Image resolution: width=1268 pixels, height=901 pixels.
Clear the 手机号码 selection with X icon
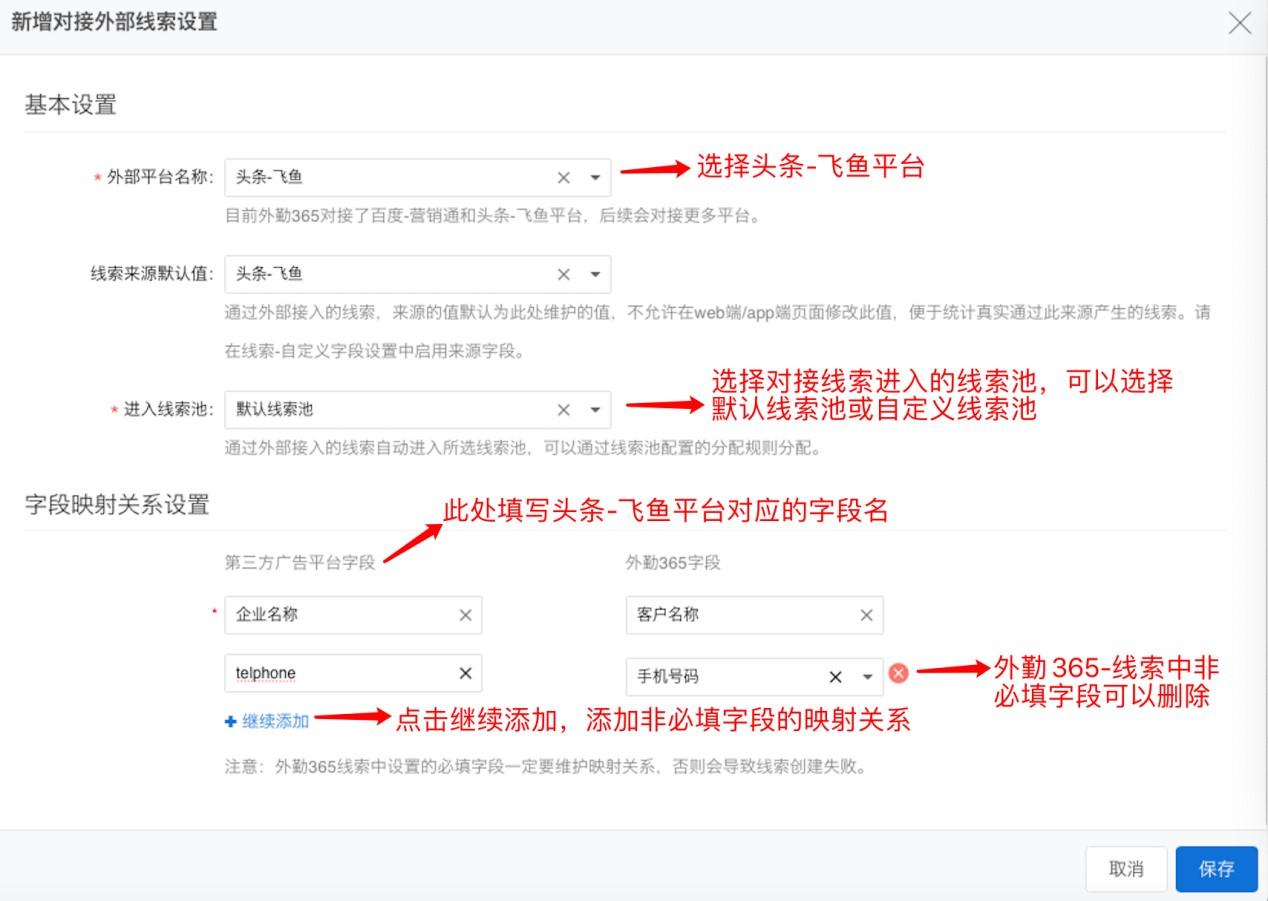835,677
